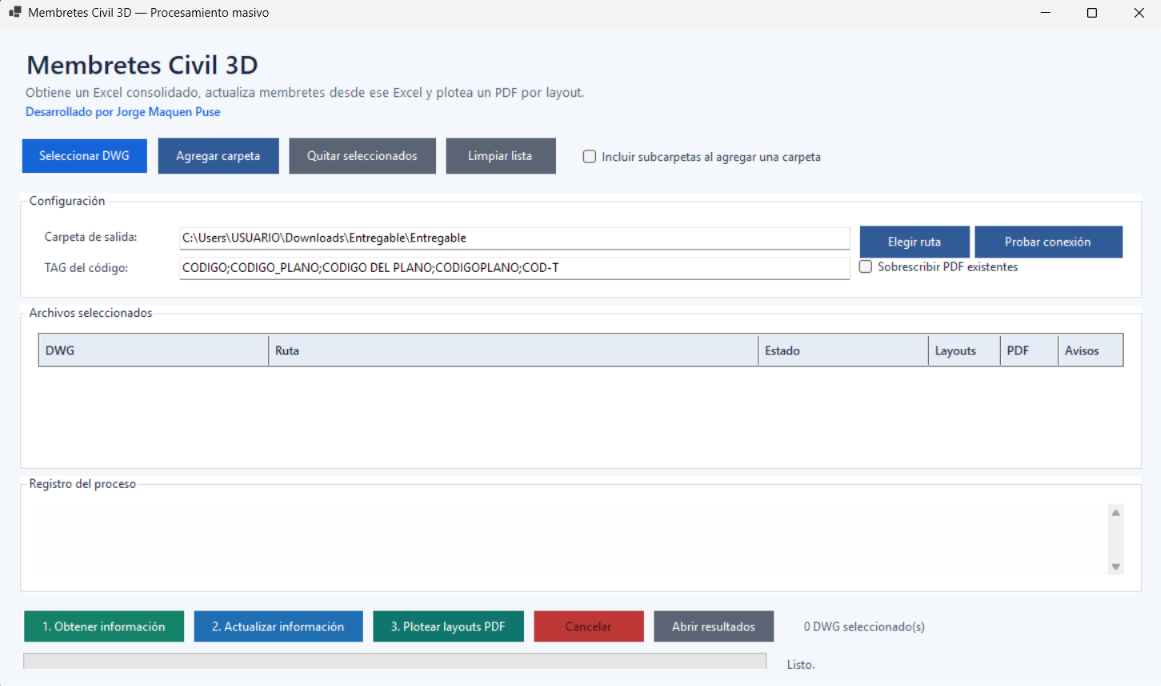Minimize the Membretes Civil 3D window
The image size is (1161, 686).
coord(1045,13)
